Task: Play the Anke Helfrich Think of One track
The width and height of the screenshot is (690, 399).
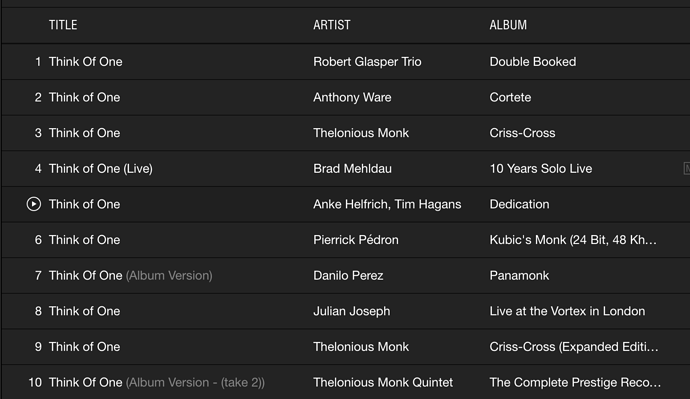Action: point(33,204)
